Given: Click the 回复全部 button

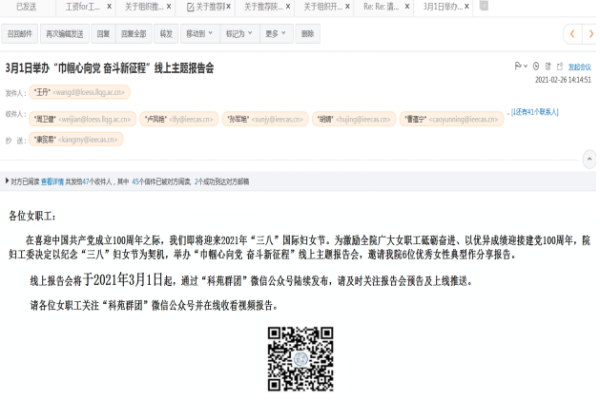Looking at the screenshot, I should tap(133, 33).
